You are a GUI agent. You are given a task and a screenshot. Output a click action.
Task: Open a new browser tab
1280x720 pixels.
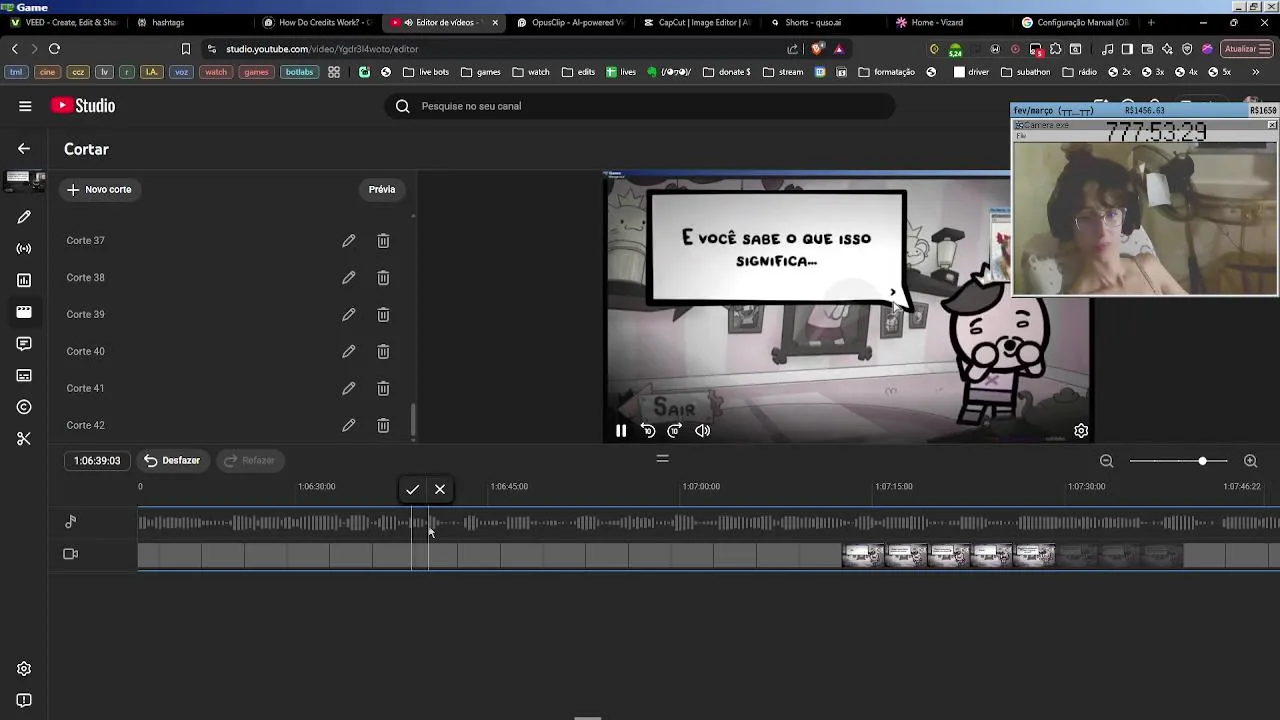pos(1151,22)
